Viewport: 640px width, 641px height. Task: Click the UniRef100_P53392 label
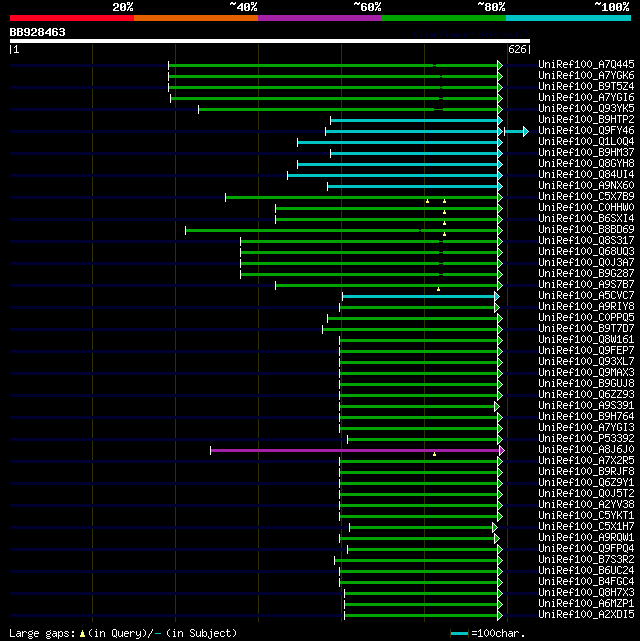pyautogui.click(x=586, y=439)
